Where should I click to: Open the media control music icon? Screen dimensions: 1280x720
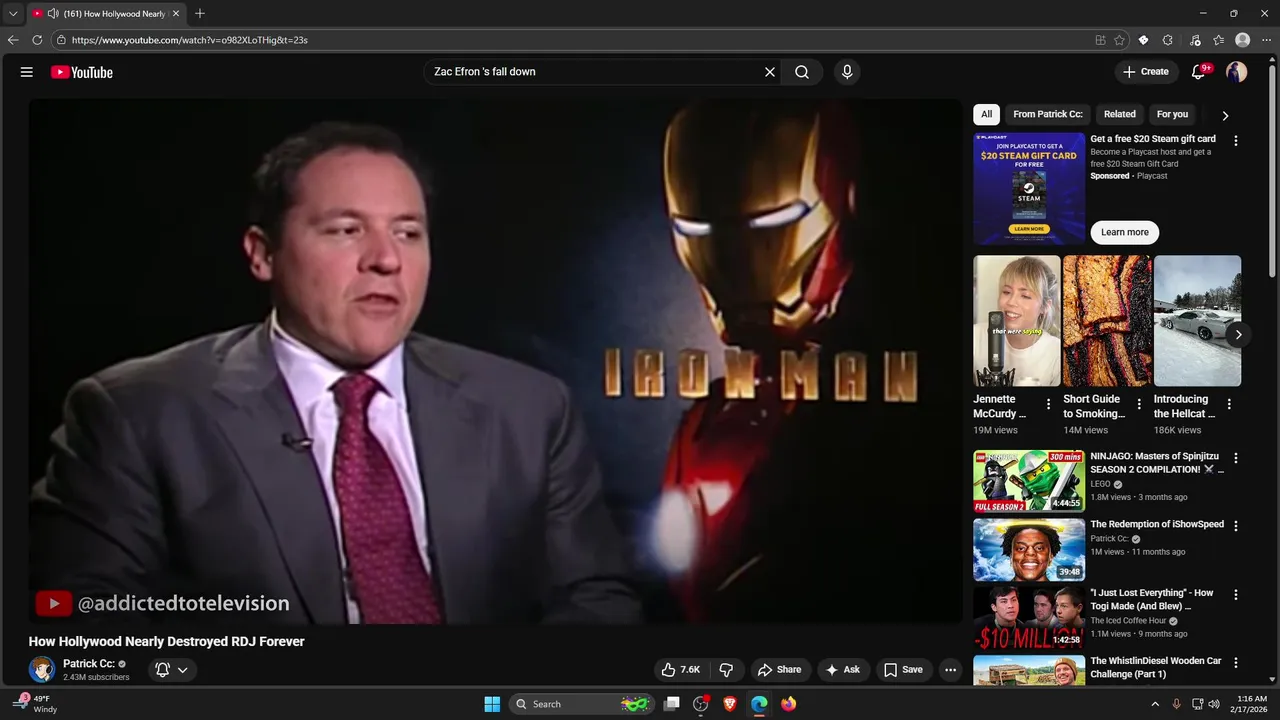1195,40
